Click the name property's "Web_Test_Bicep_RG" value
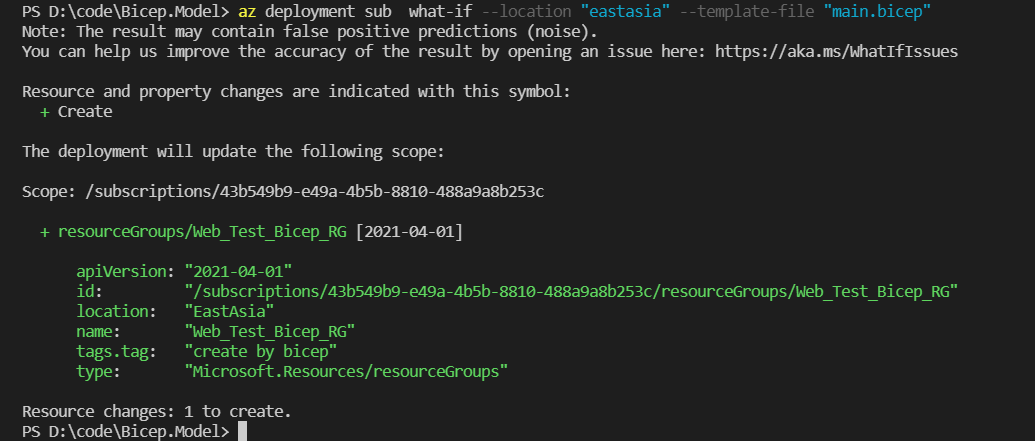Screen dimensions: 1035x441 pos(270,331)
